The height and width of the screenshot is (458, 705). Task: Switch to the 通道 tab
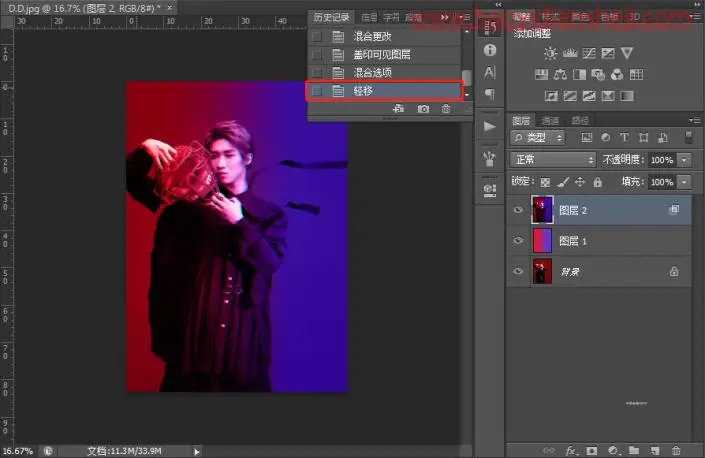[x=550, y=120]
